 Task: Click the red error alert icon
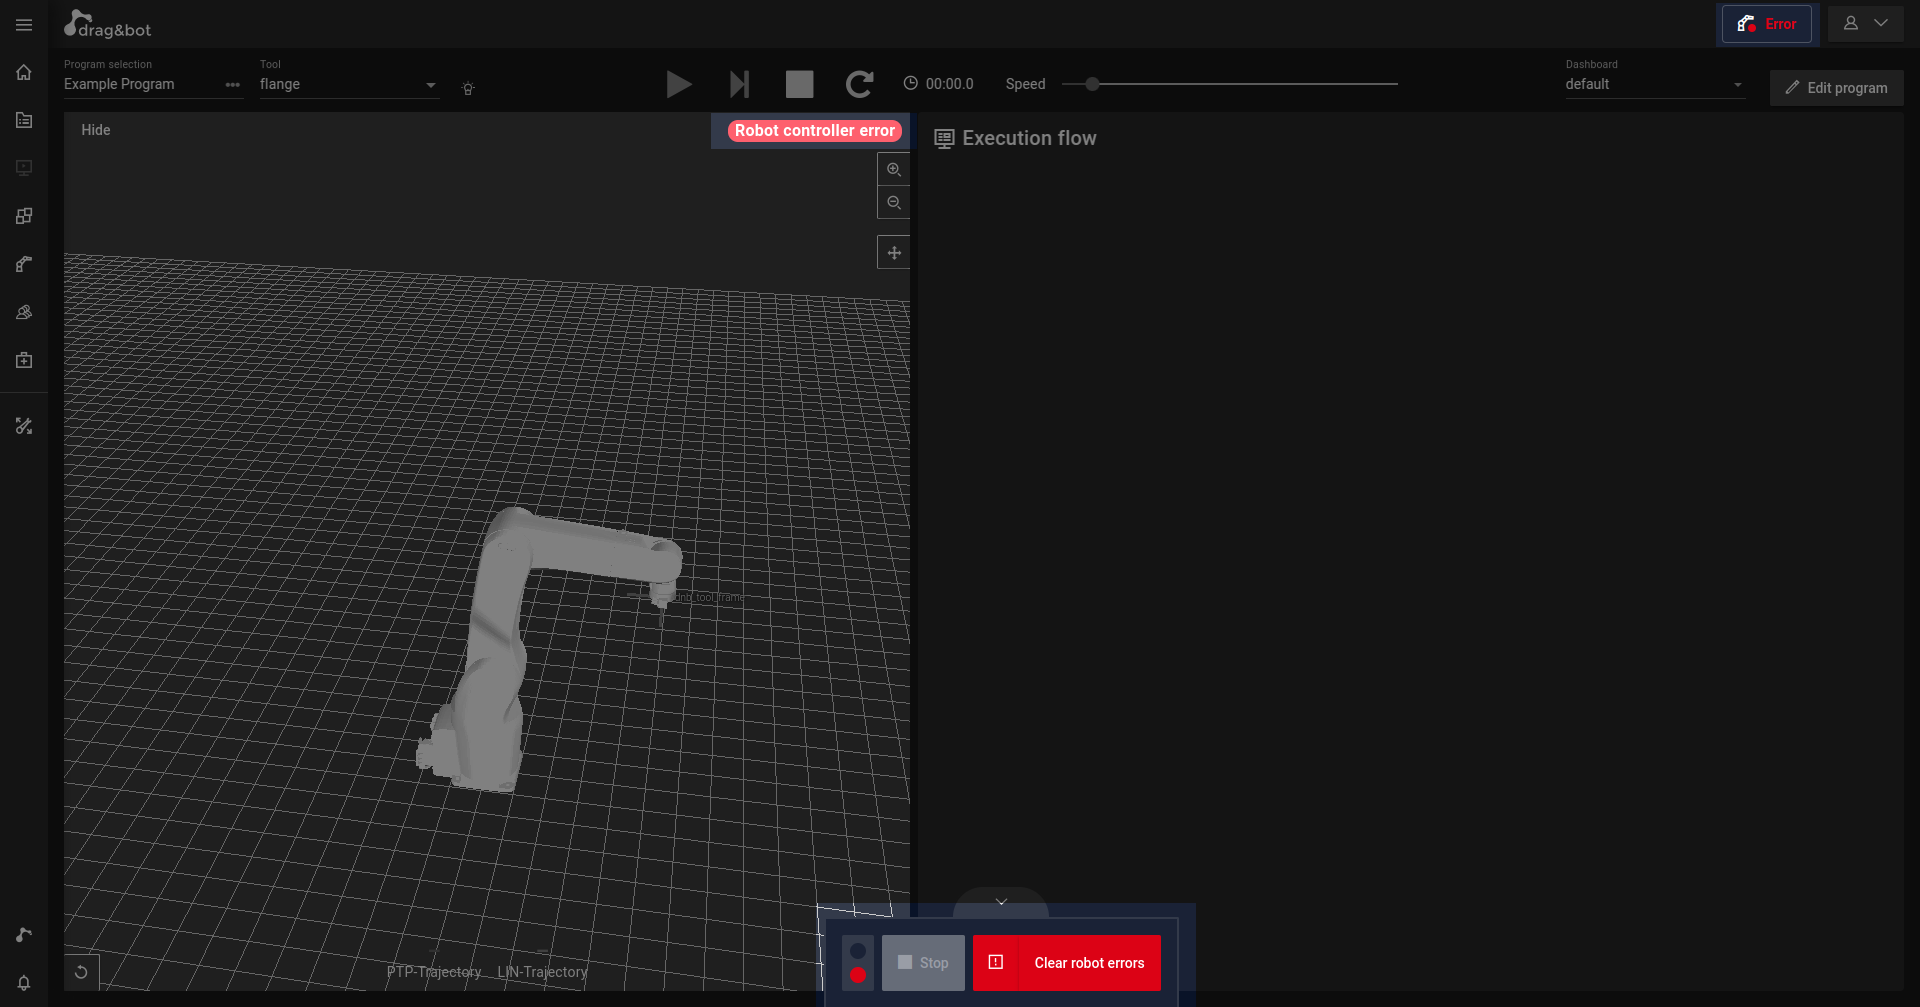click(x=996, y=963)
